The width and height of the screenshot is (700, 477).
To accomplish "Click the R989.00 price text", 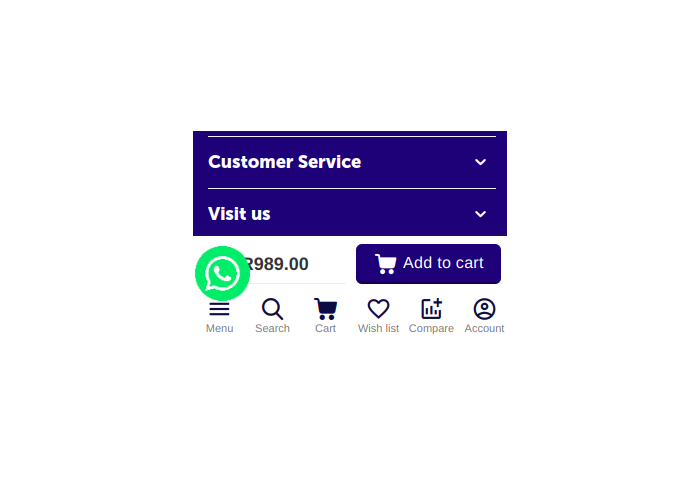I will (x=277, y=264).
